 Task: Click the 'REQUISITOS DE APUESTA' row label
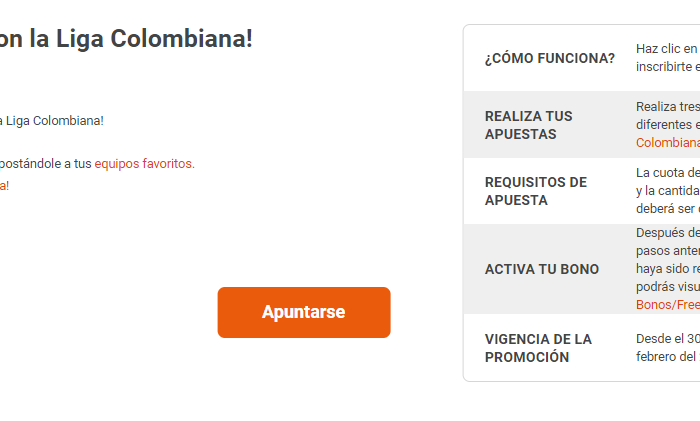pos(535,191)
